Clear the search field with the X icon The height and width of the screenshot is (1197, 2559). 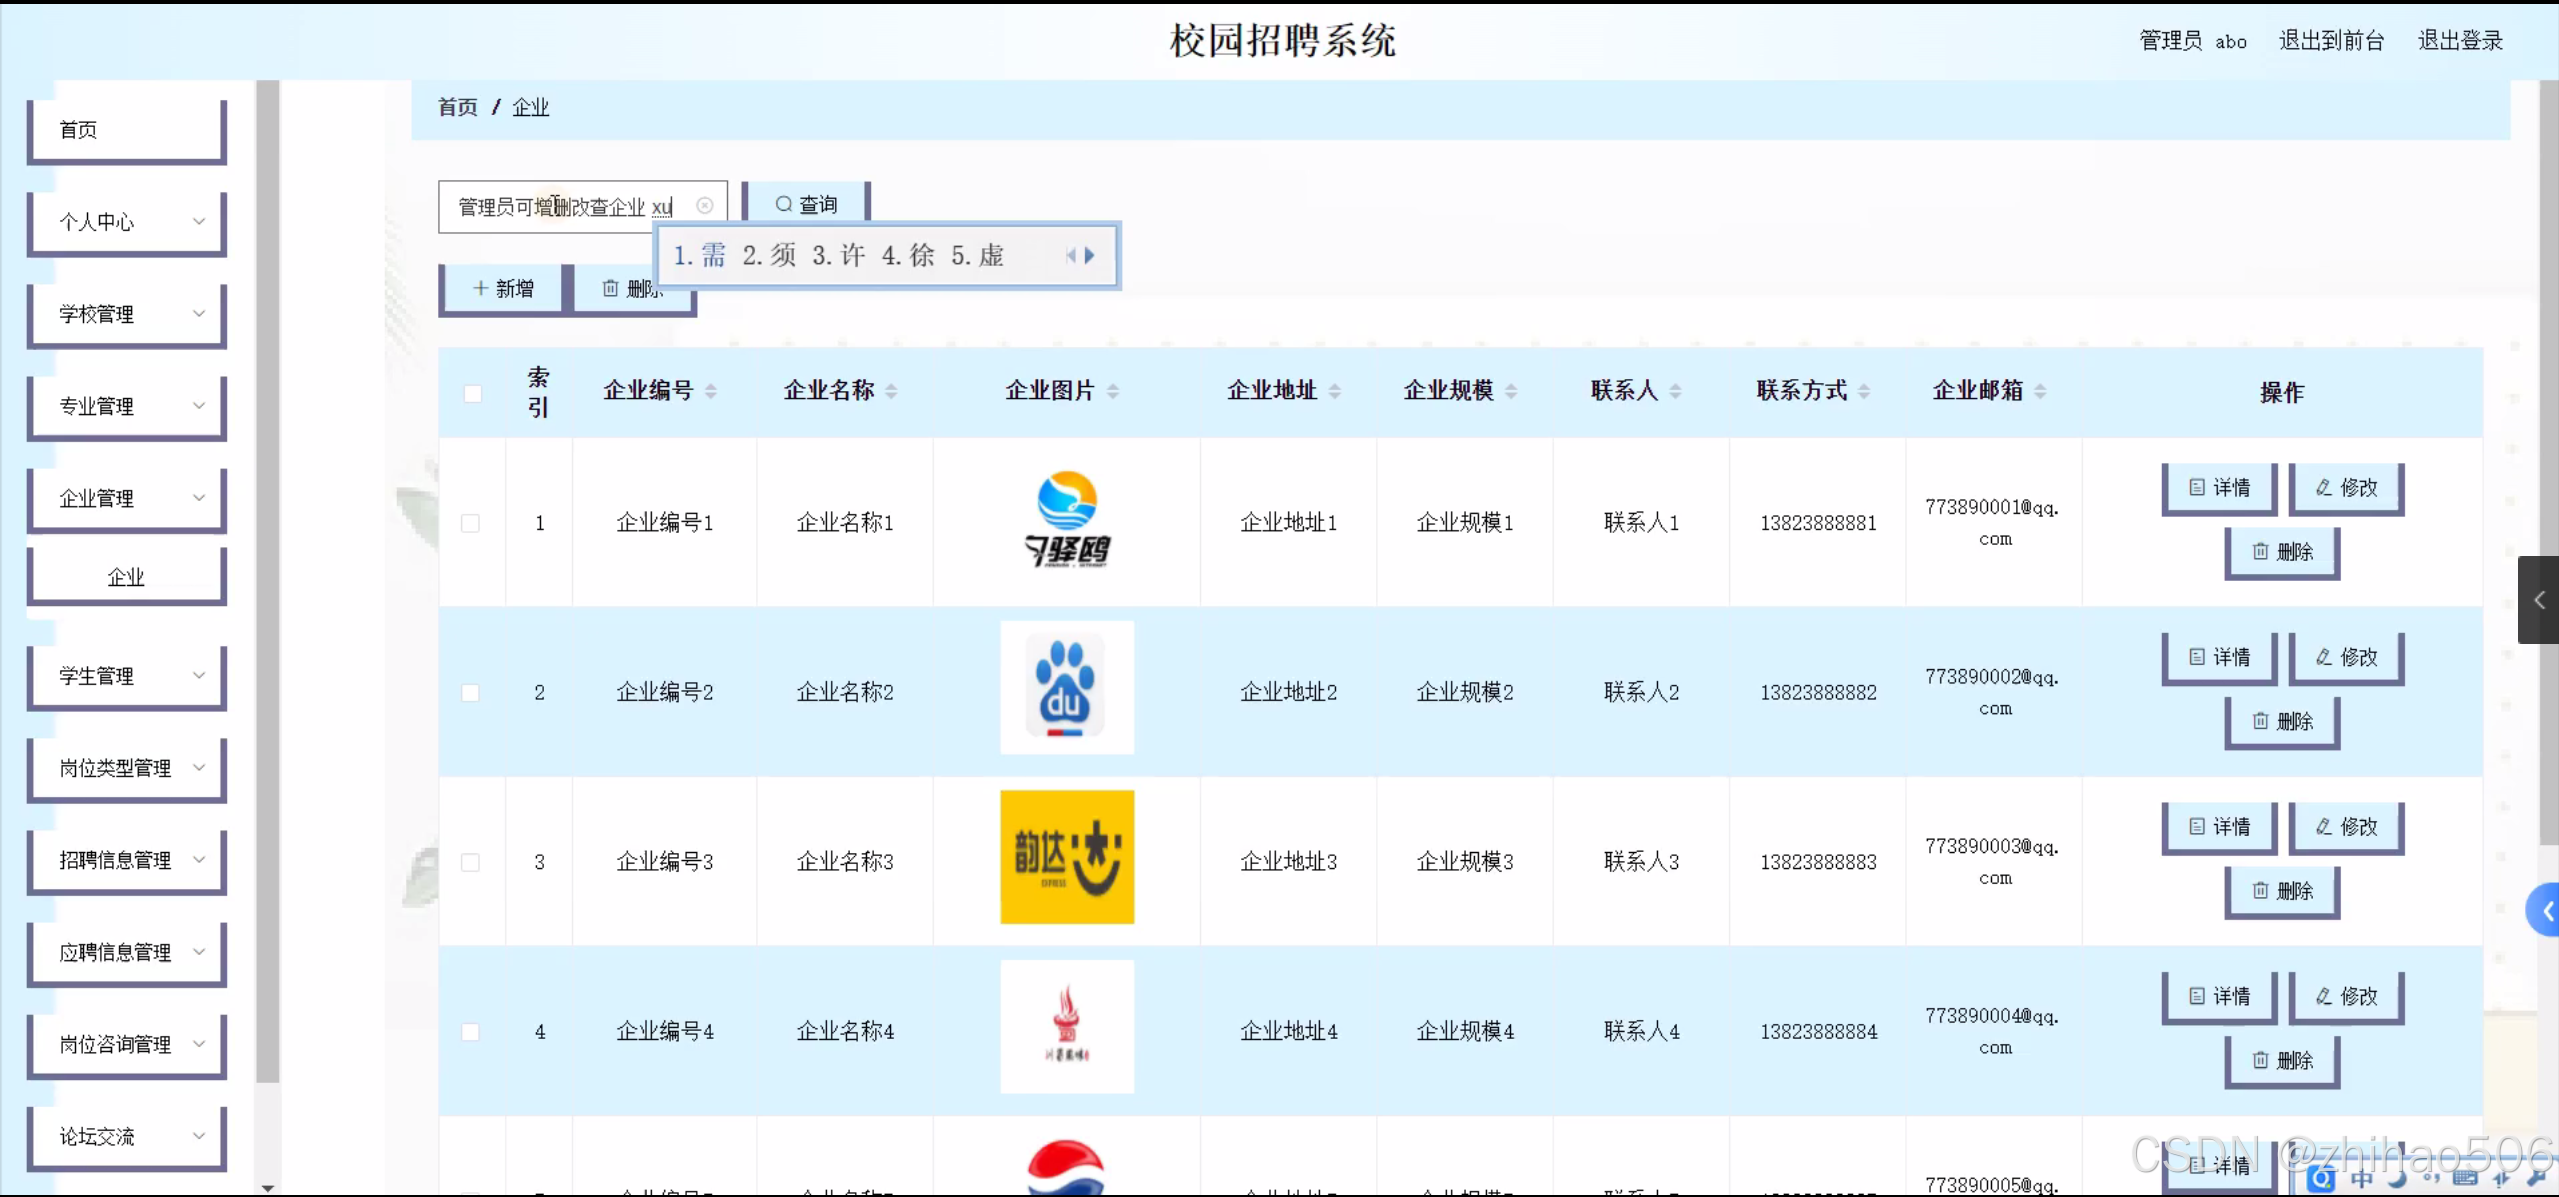coord(705,206)
